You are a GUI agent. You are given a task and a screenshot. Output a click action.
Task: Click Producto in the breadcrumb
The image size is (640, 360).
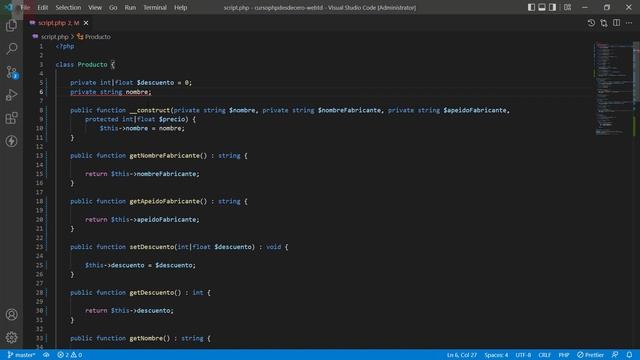point(98,37)
